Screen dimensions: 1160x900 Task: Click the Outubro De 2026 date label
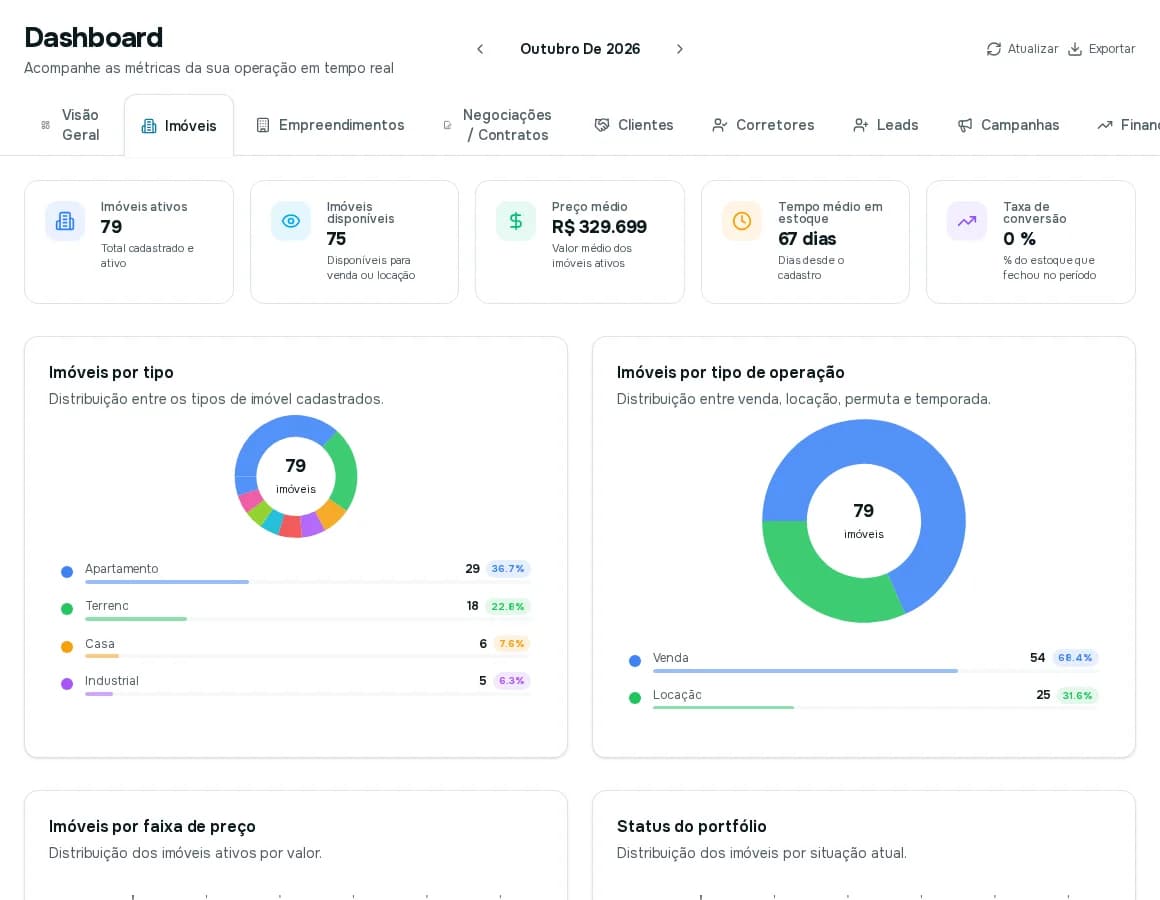(580, 49)
